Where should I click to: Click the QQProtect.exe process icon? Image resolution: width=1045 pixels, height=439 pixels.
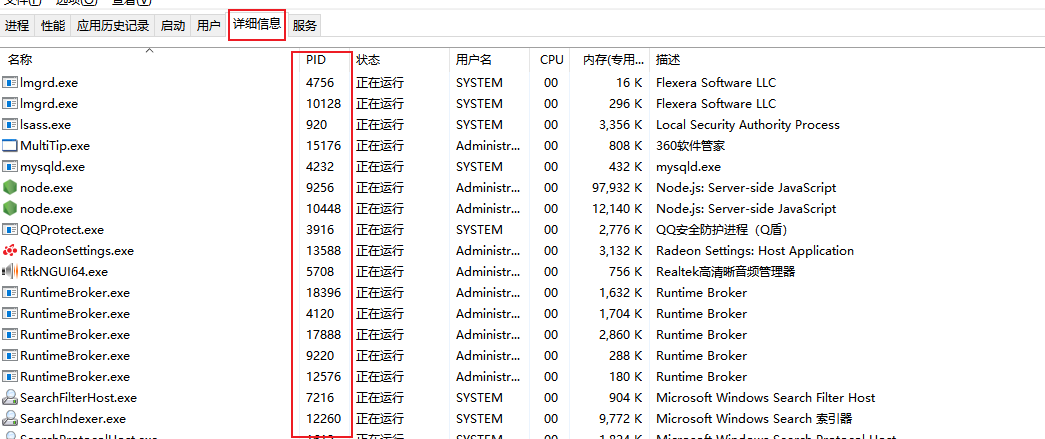9,230
